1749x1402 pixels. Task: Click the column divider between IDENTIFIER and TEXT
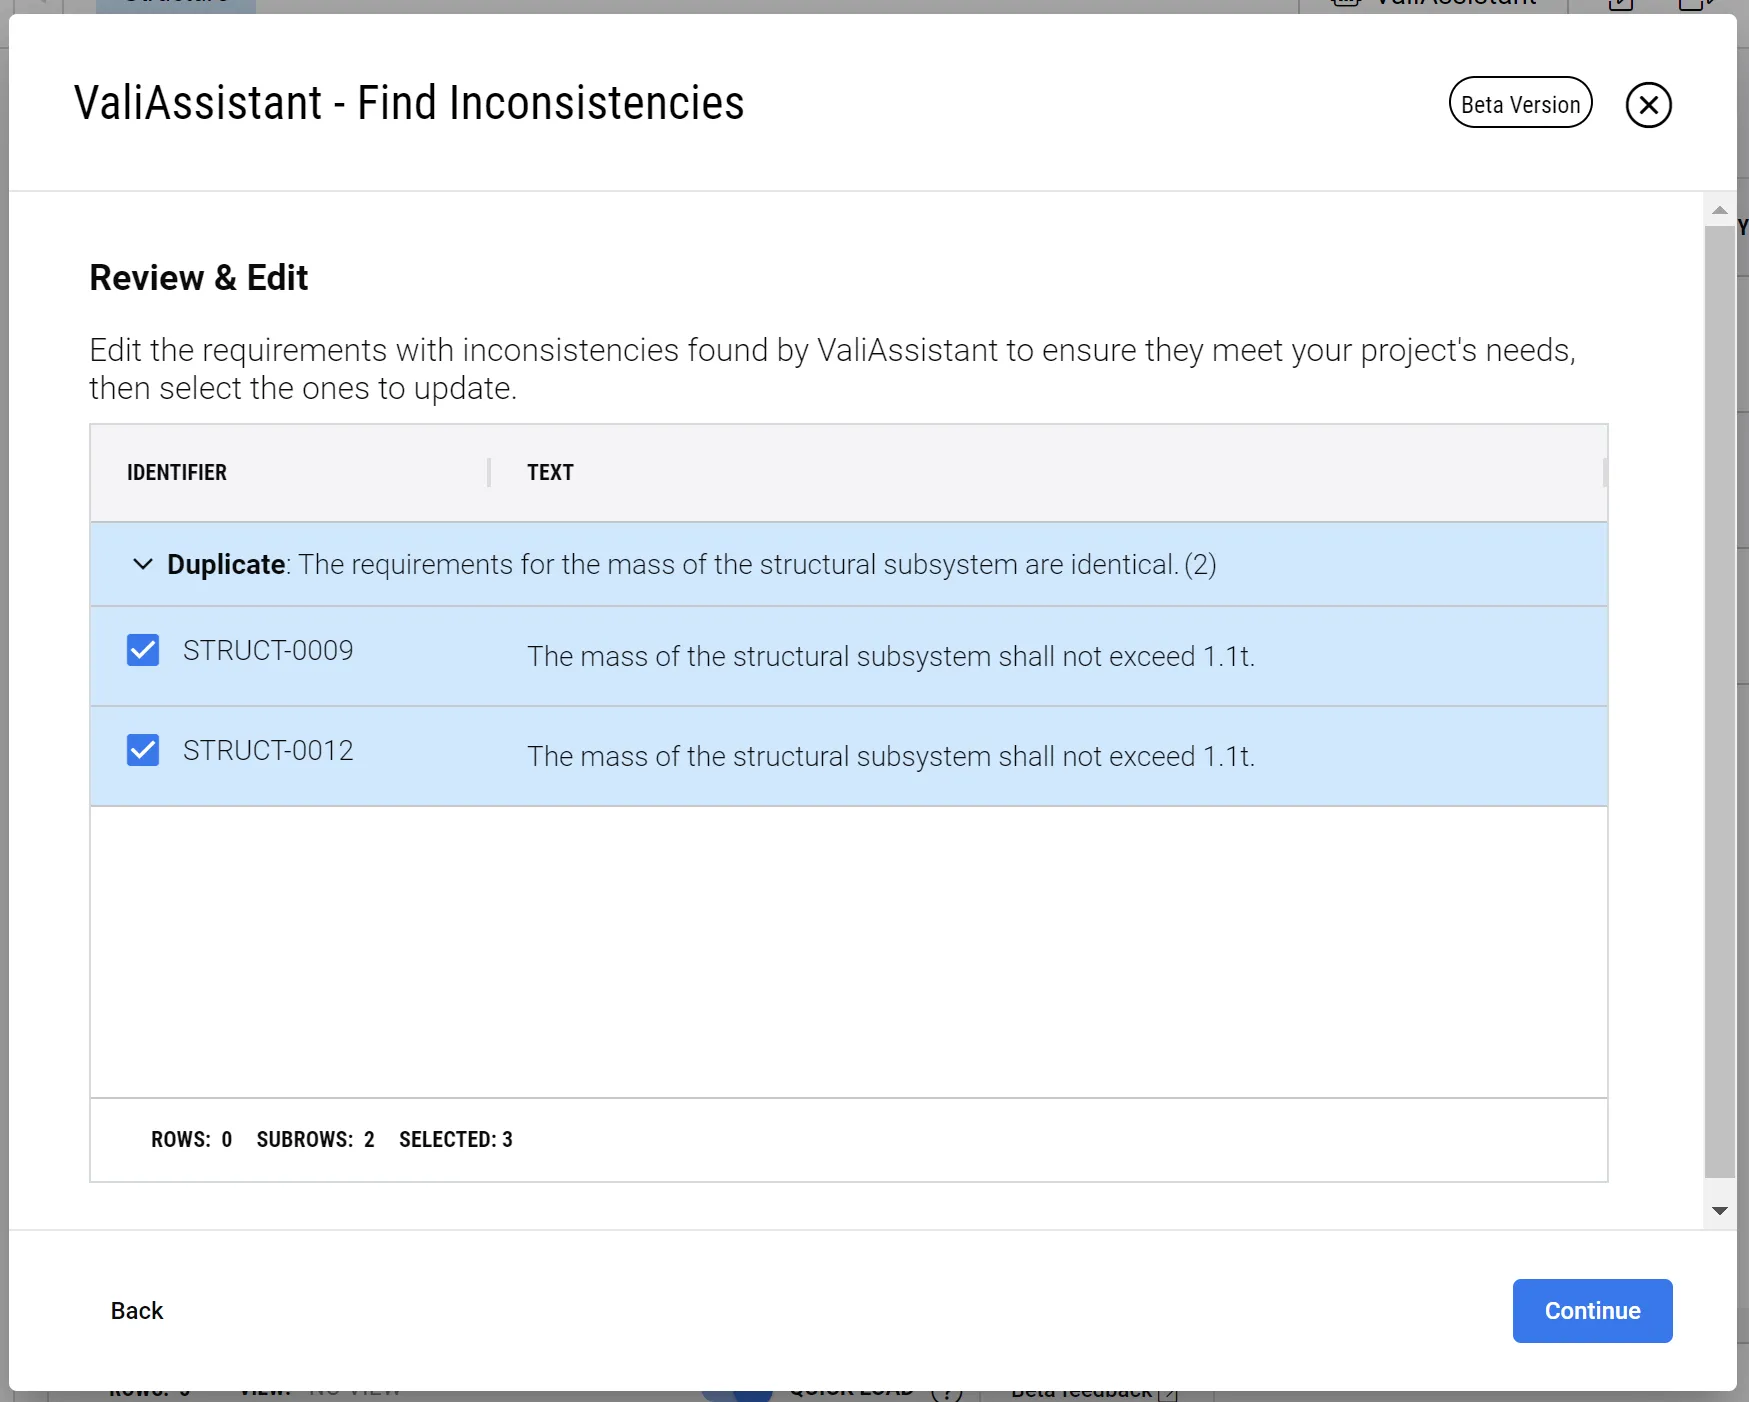pos(489,472)
